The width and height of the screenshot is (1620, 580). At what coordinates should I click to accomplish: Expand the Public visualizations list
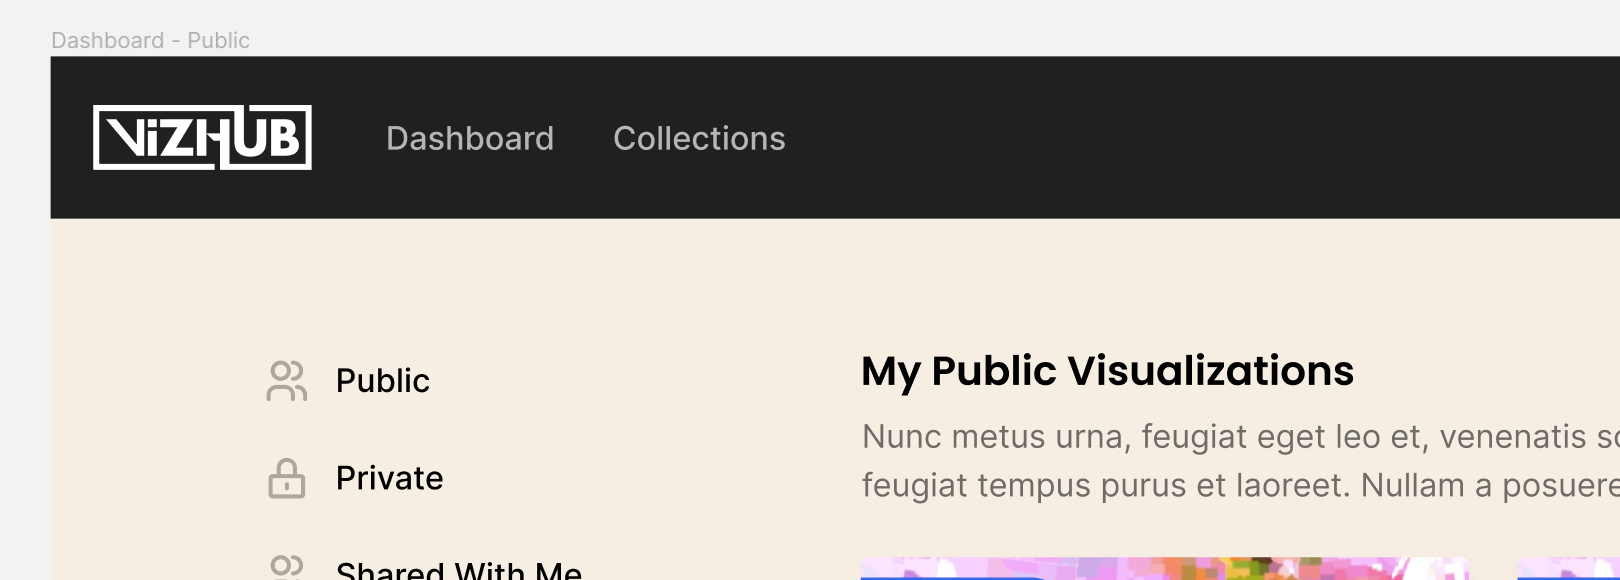[382, 380]
